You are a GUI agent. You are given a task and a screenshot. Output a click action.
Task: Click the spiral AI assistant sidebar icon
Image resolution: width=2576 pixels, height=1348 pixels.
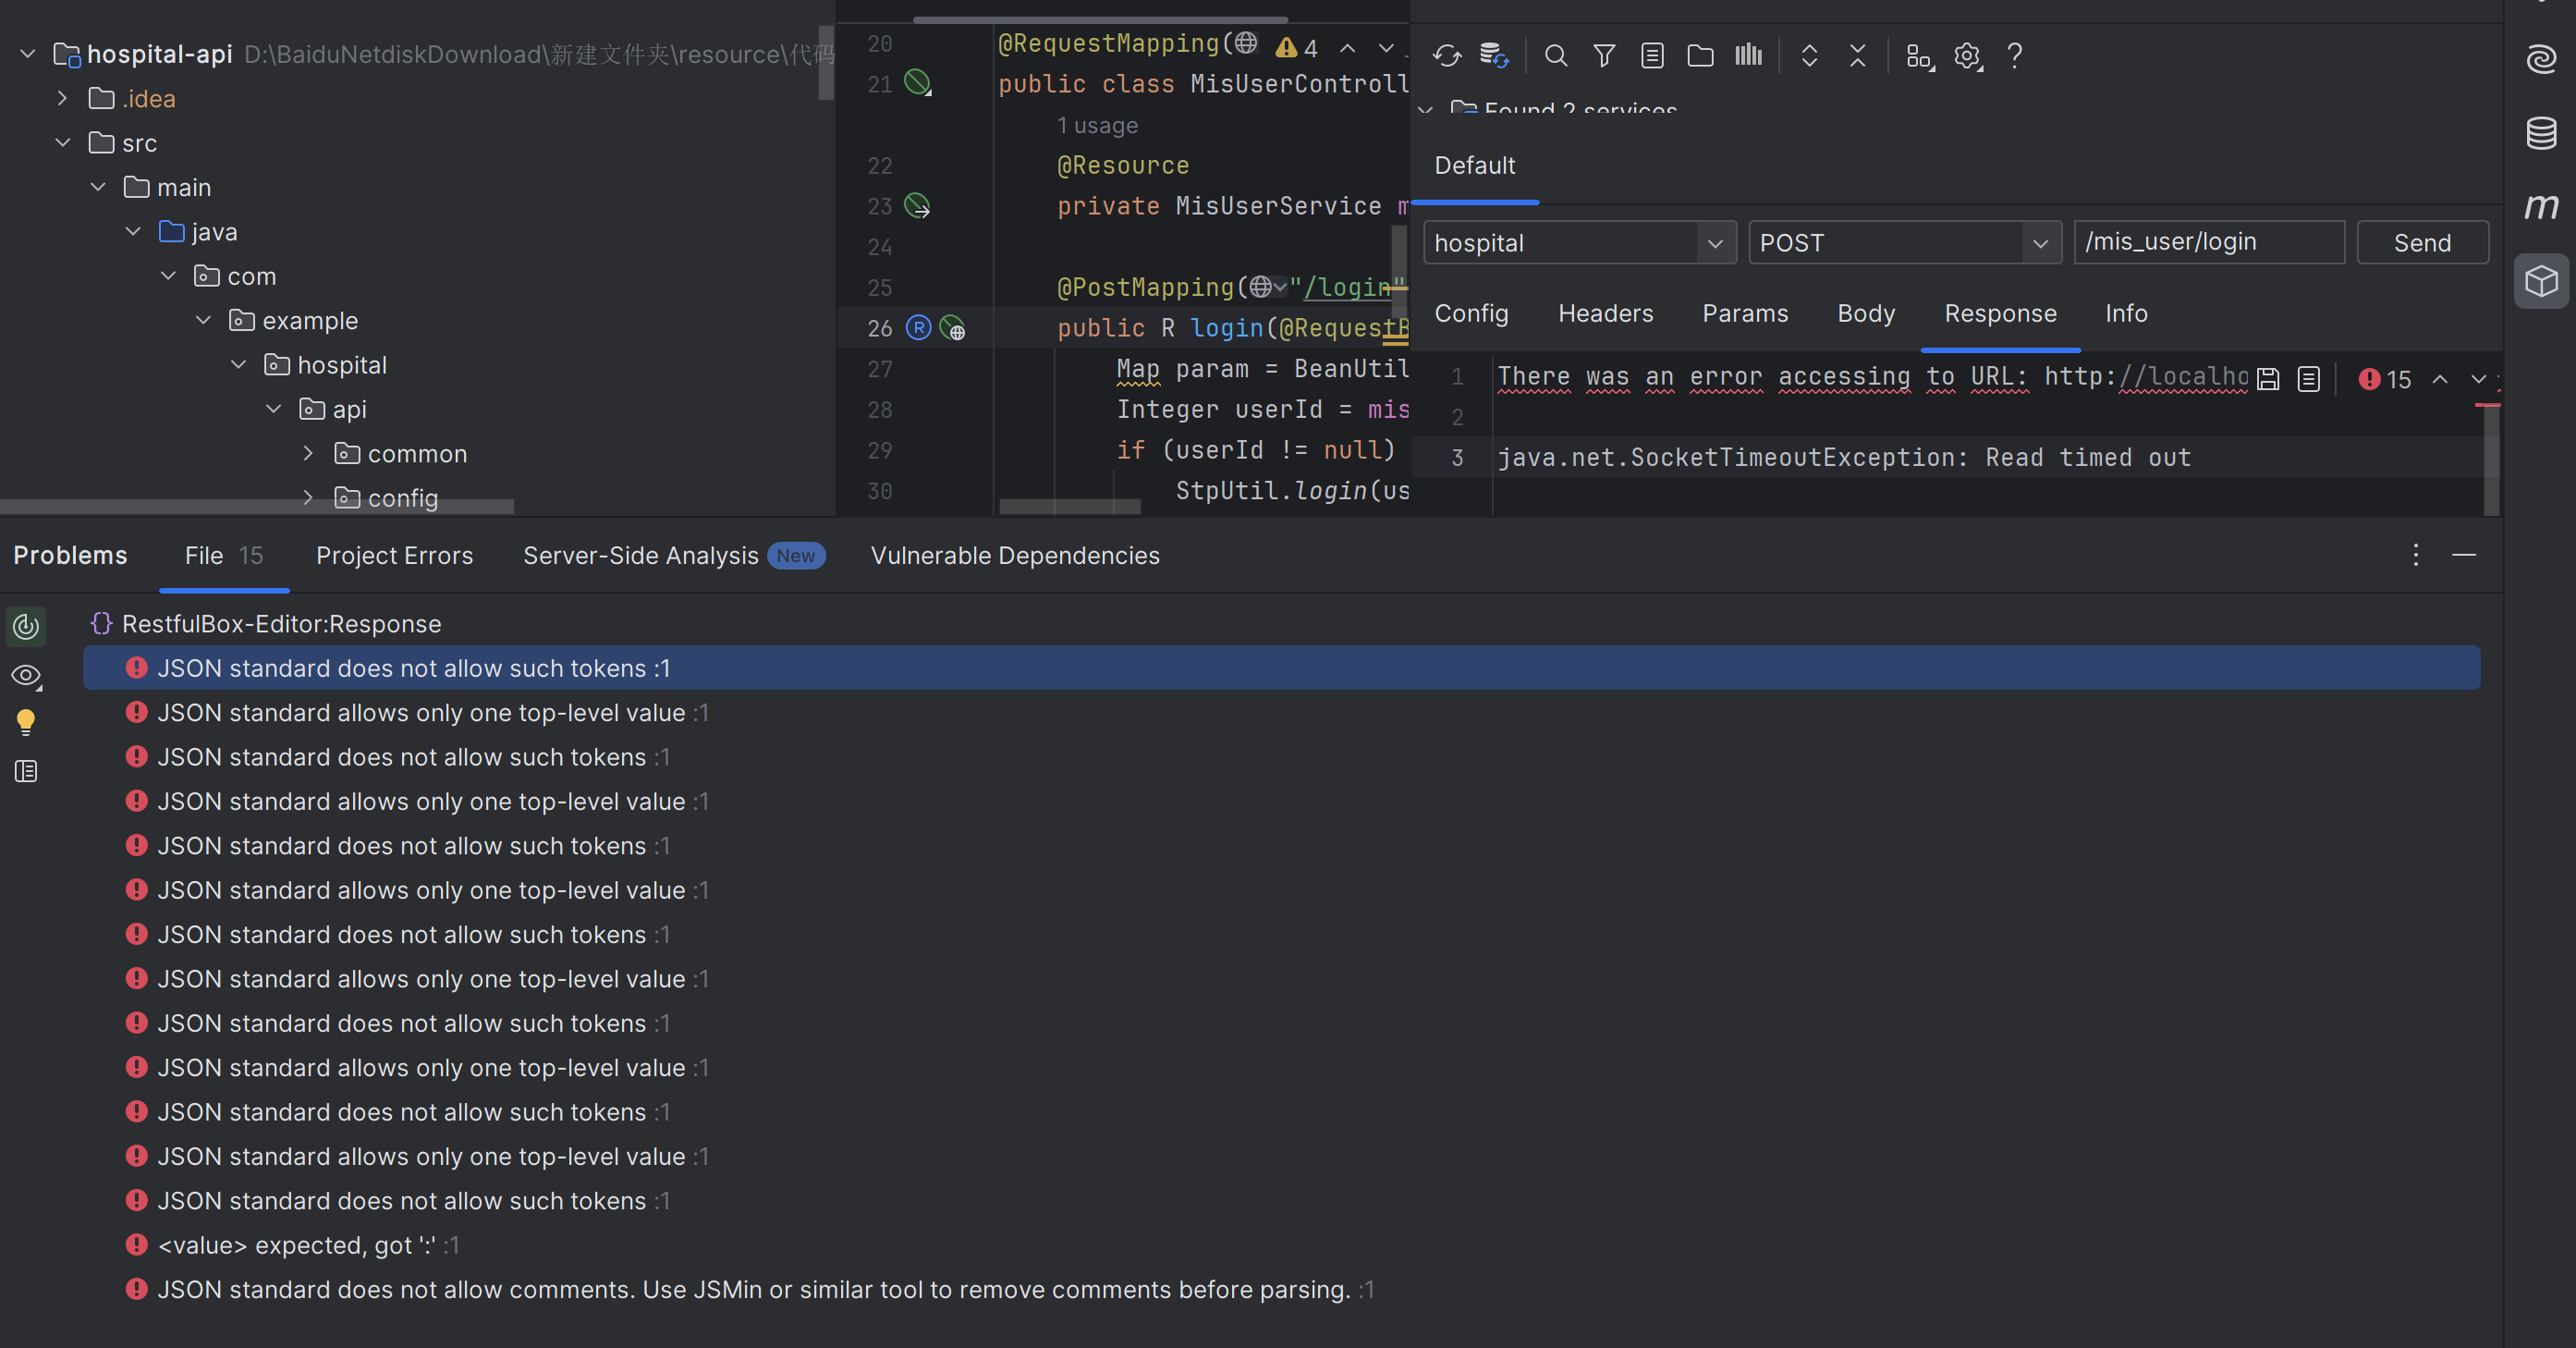click(x=2541, y=59)
